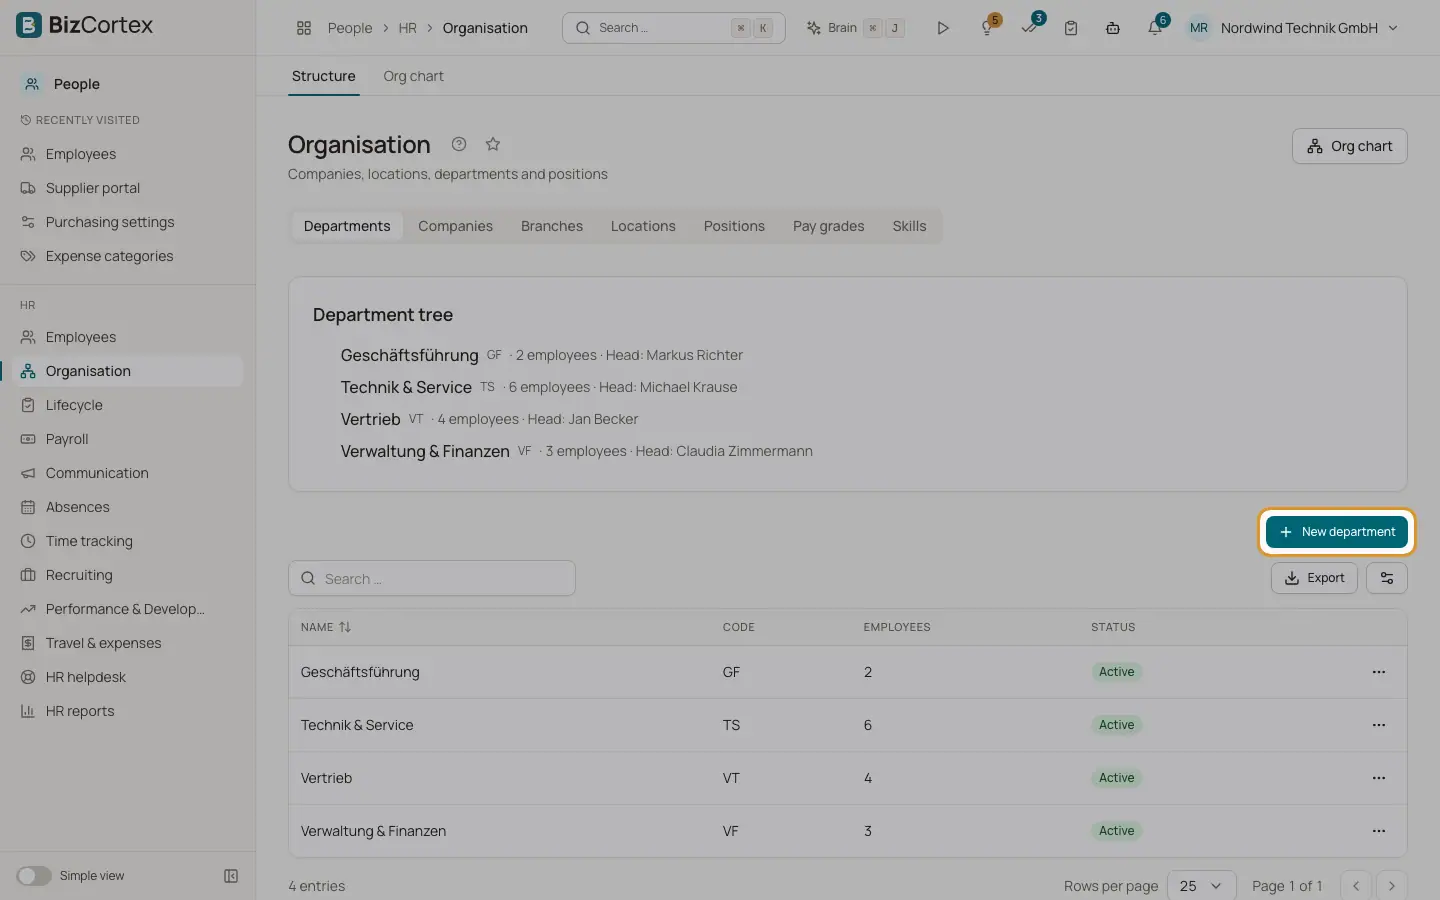Open row actions for Geschäftsführung
Viewport: 1440px width, 900px height.
(x=1379, y=672)
